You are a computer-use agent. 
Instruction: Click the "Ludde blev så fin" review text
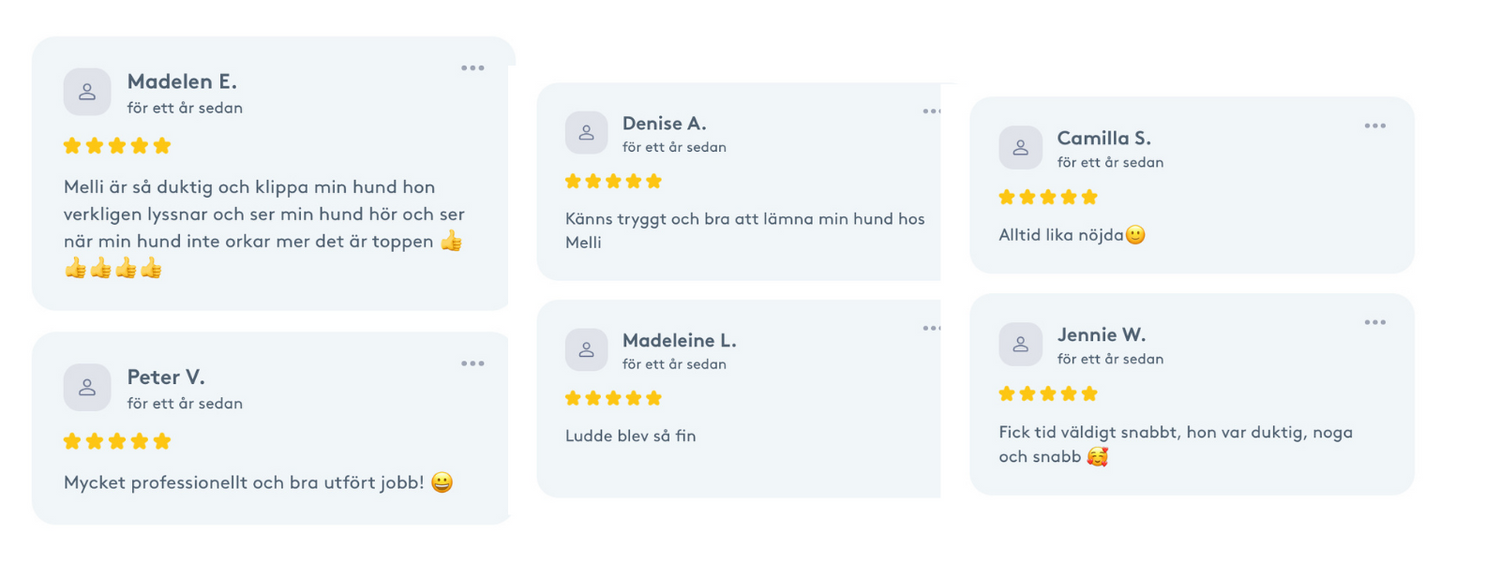630,436
